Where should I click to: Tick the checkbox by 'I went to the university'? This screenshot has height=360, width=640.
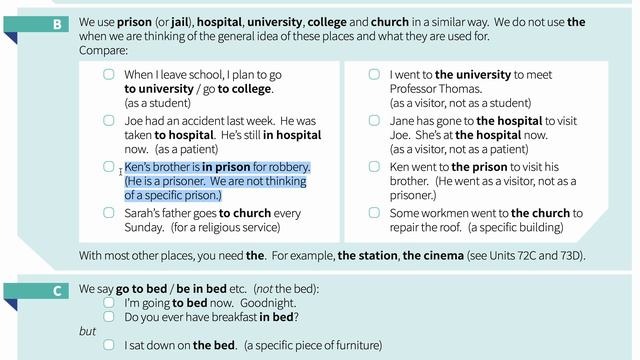(x=374, y=74)
